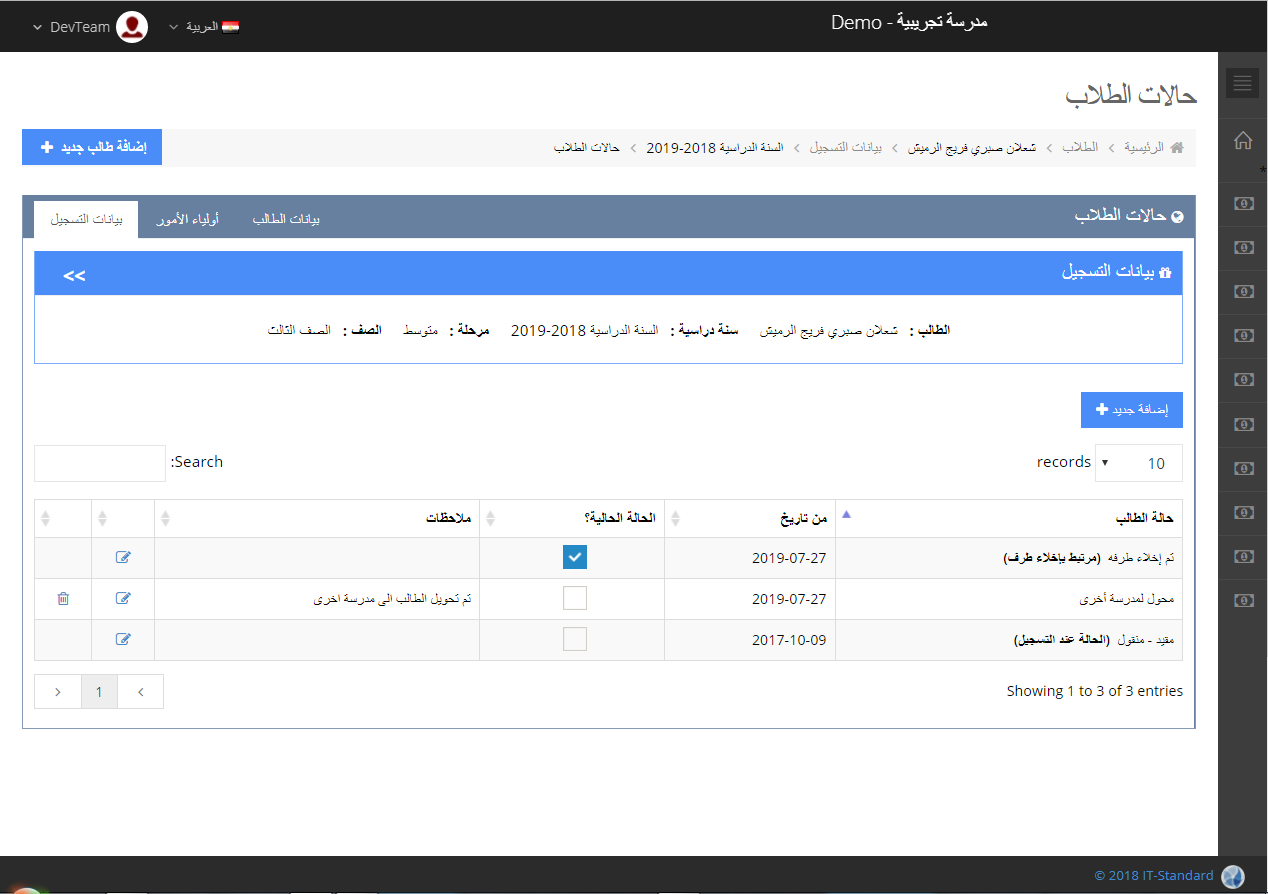Screen dimensions: 1268x894
Task: Open the language selector dropdown العربية
Action: click(204, 27)
